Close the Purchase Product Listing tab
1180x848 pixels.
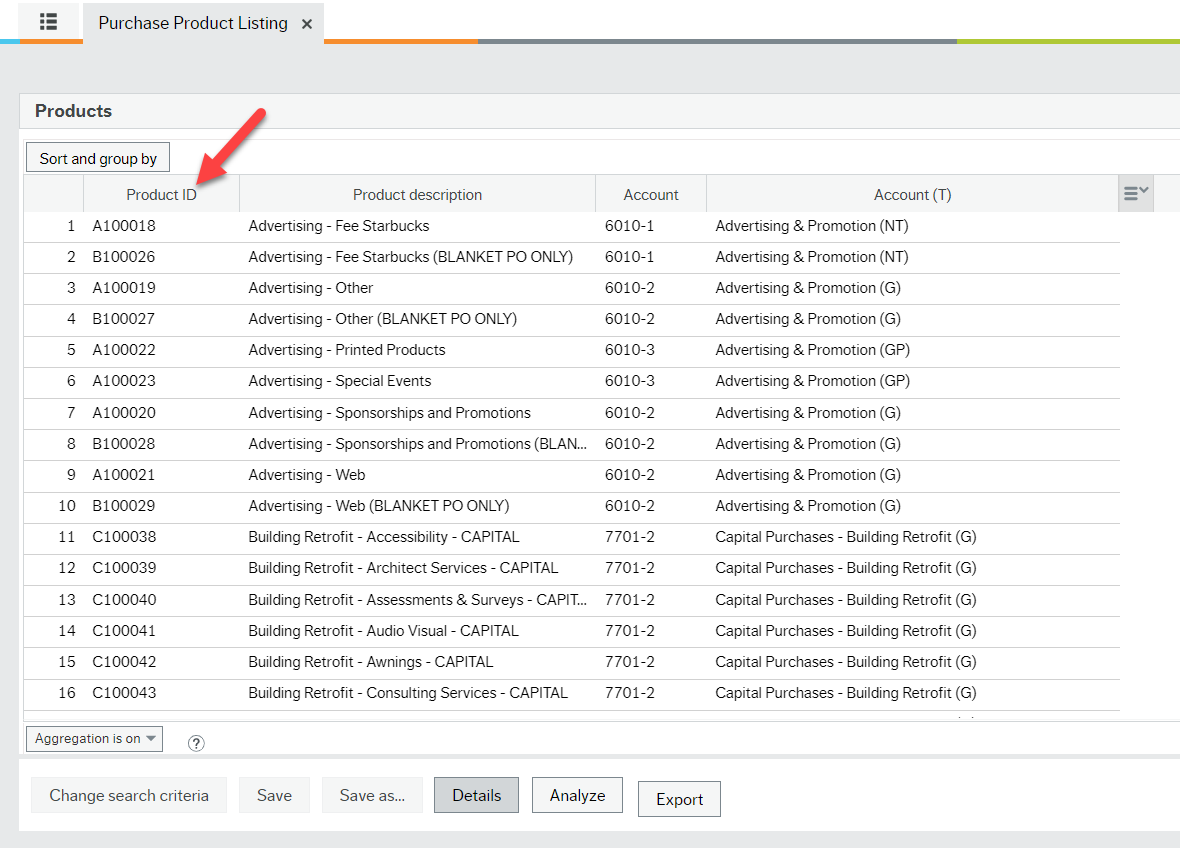coord(307,23)
